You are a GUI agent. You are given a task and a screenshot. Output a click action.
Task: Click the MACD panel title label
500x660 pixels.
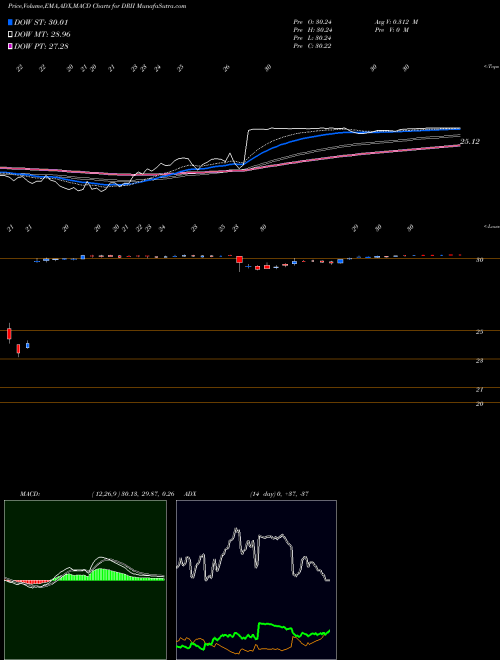coord(29,494)
